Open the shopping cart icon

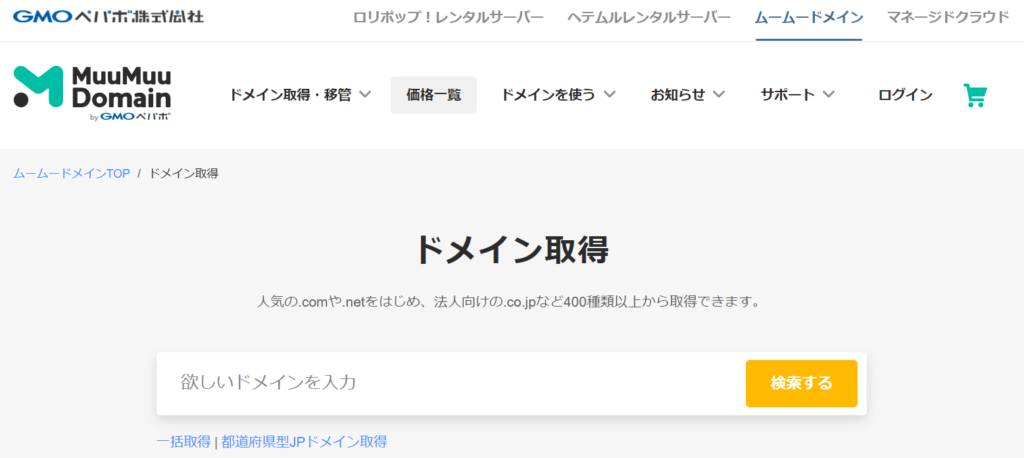pyautogui.click(x=974, y=95)
